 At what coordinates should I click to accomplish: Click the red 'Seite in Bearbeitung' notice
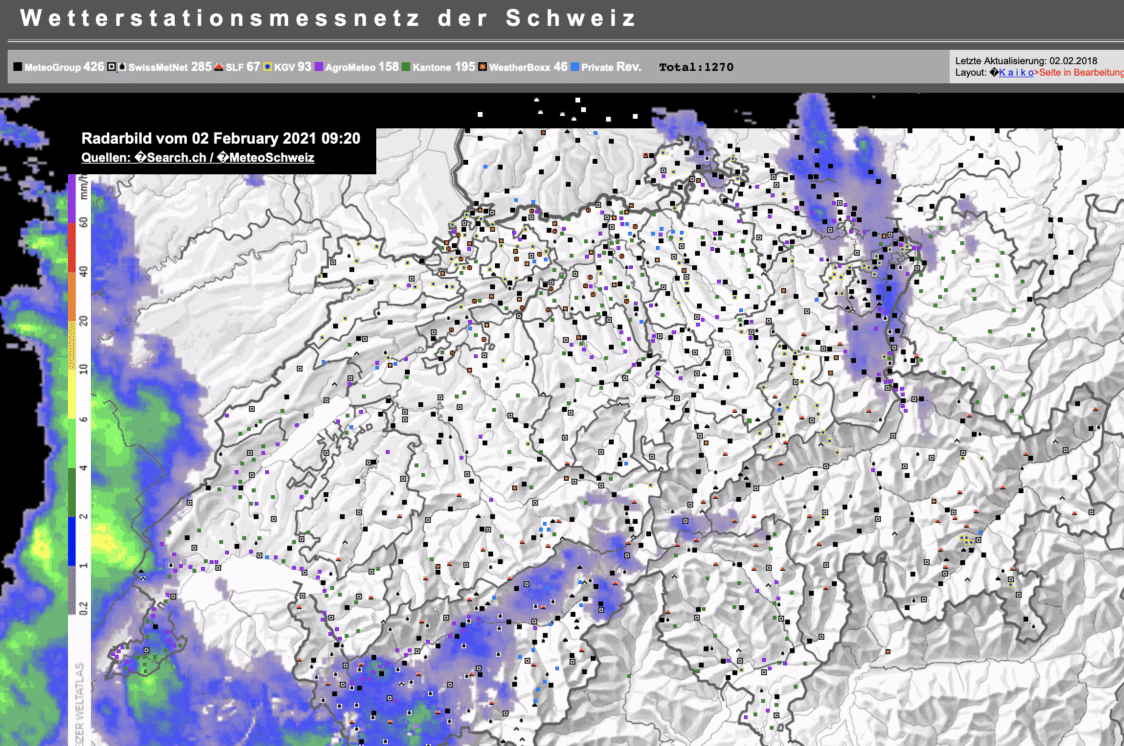1082,72
